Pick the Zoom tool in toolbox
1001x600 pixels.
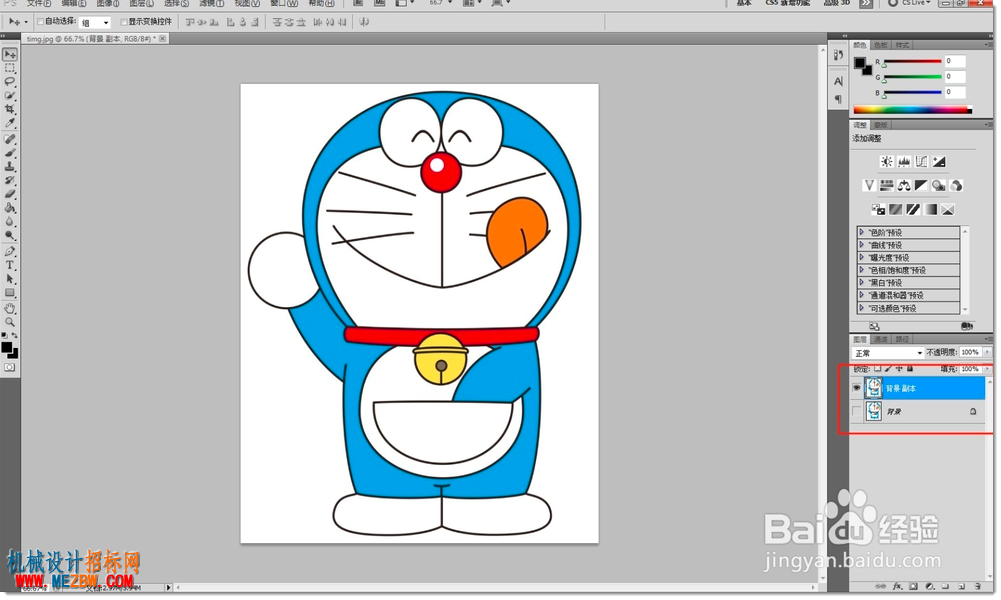10,322
